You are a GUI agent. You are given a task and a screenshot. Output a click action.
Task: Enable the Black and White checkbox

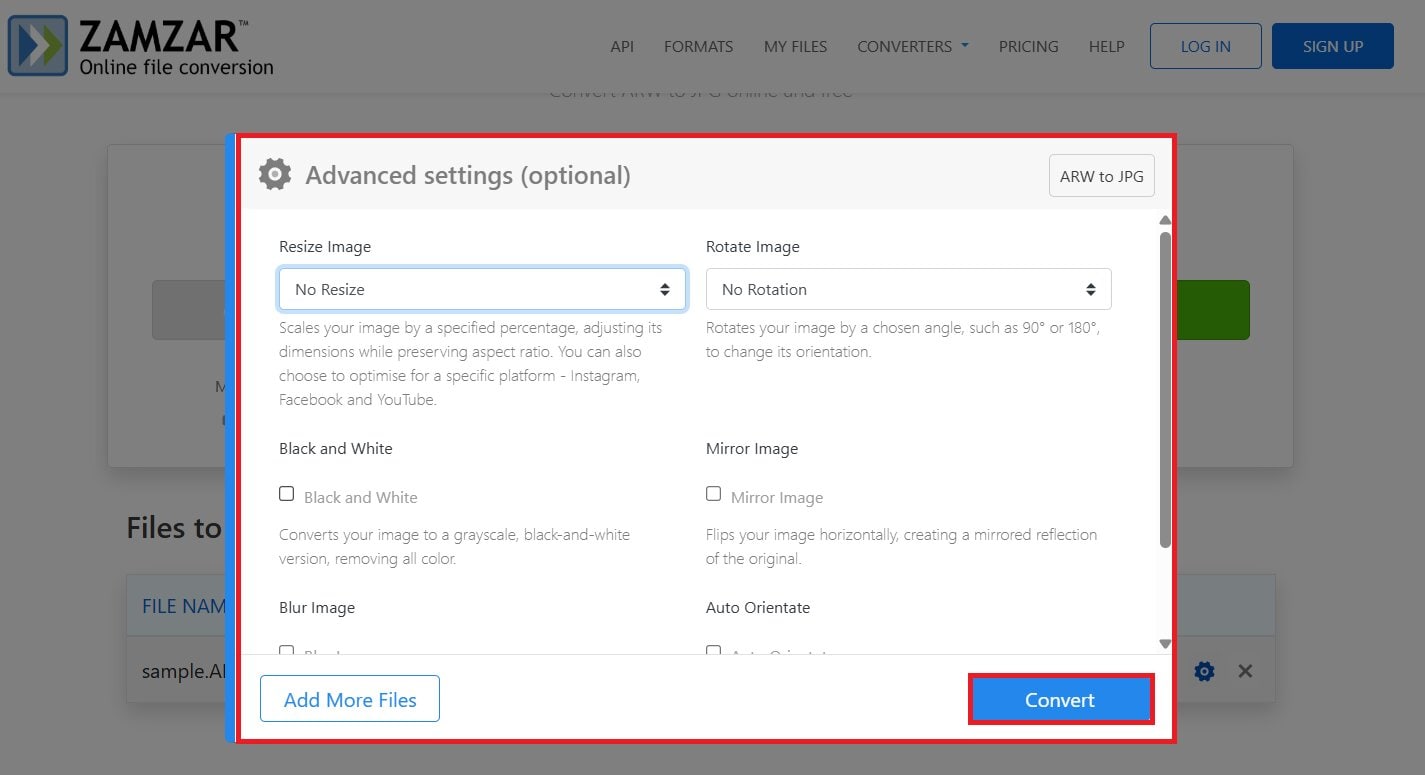click(x=287, y=494)
